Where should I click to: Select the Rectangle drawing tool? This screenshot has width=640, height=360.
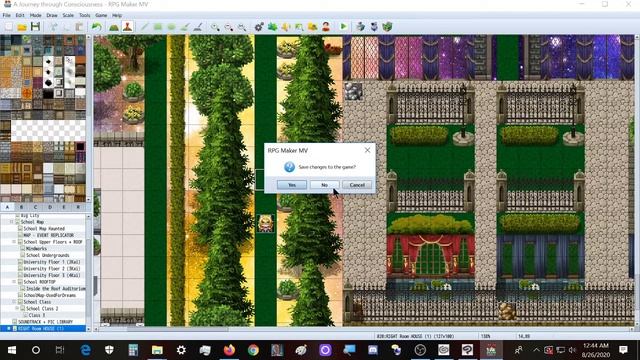coord(158,27)
